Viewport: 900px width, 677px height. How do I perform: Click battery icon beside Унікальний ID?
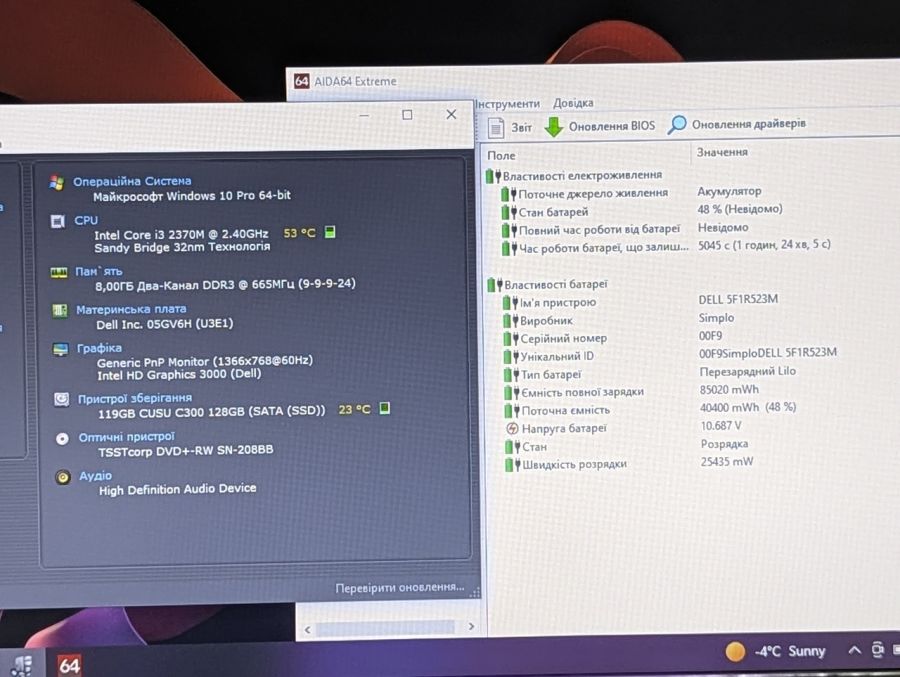point(511,357)
